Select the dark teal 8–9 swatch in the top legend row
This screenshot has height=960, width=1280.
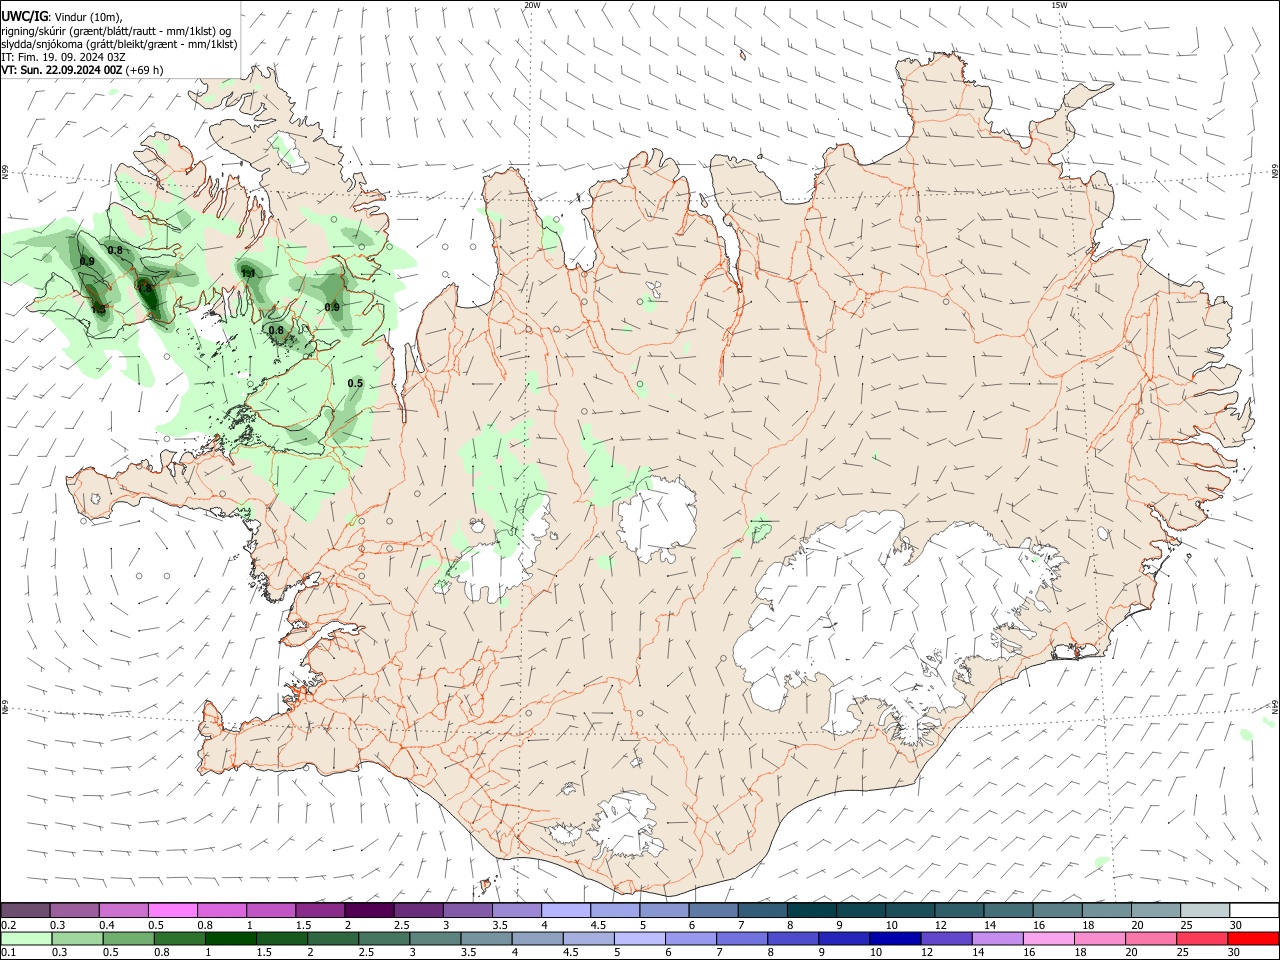click(810, 910)
